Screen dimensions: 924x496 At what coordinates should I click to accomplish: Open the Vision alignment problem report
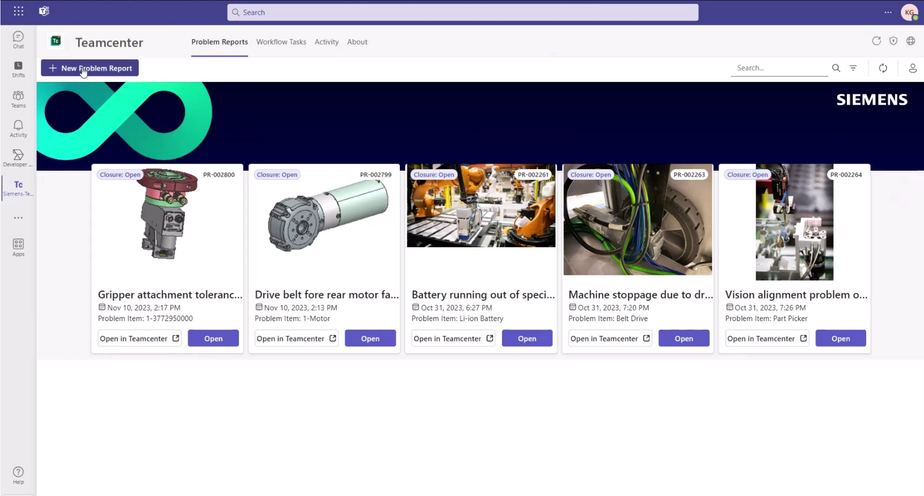[840, 338]
